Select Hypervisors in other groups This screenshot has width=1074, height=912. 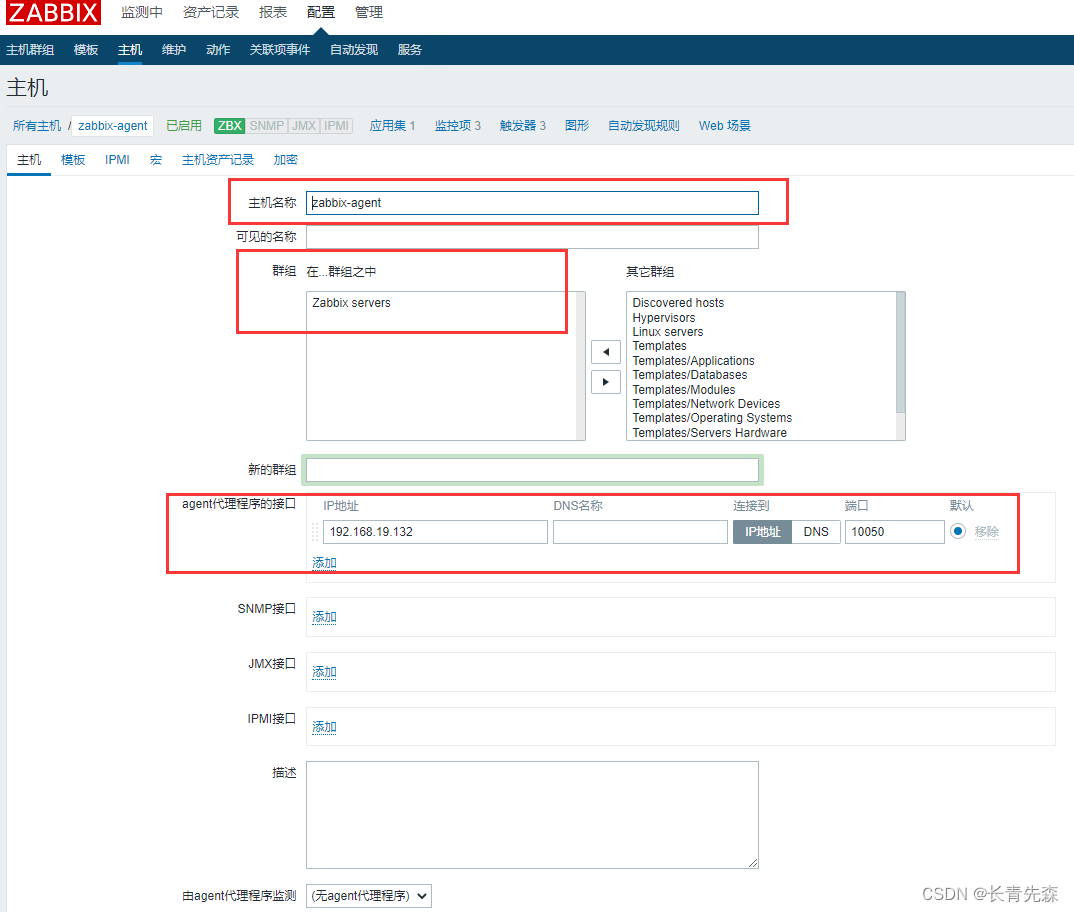point(664,318)
